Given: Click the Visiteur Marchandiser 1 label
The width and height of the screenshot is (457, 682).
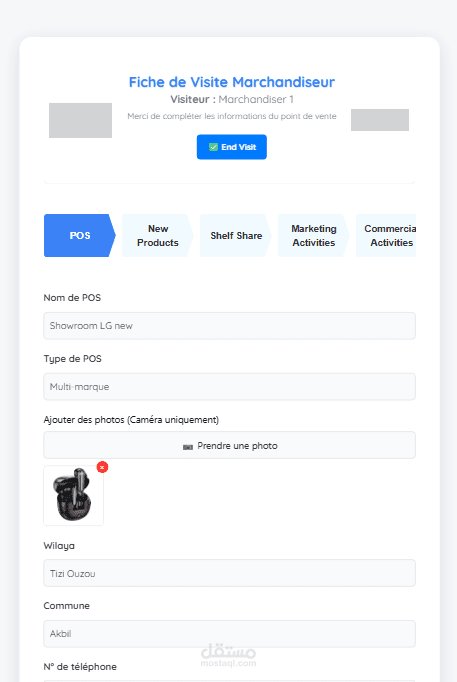Looking at the screenshot, I should 232,100.
